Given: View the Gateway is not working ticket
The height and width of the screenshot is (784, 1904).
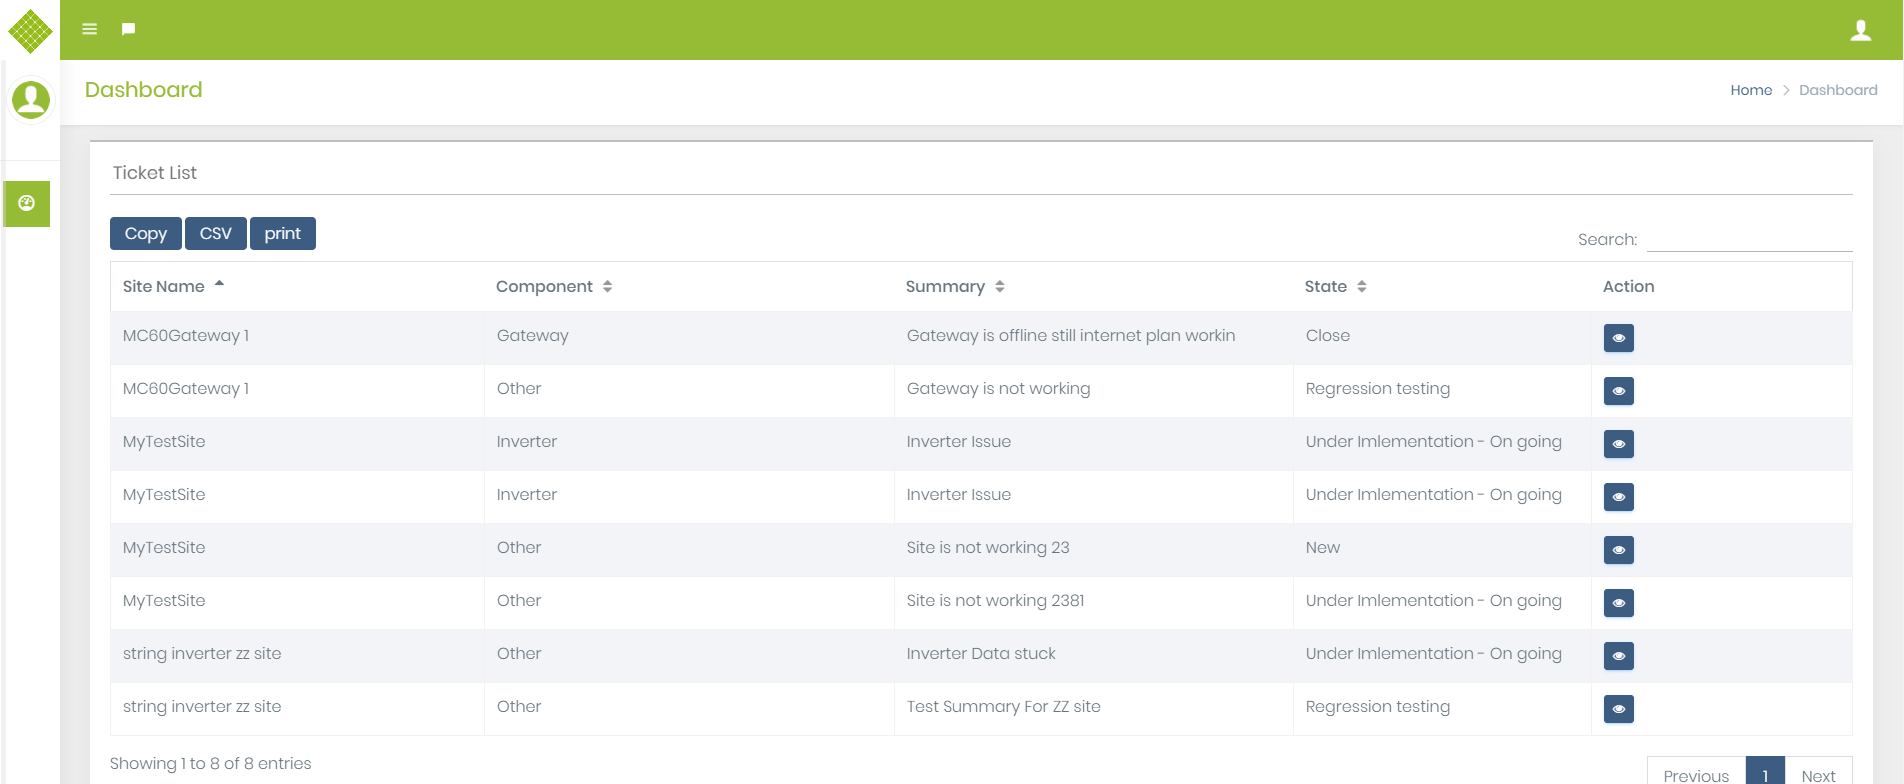Looking at the screenshot, I should (x=1618, y=391).
